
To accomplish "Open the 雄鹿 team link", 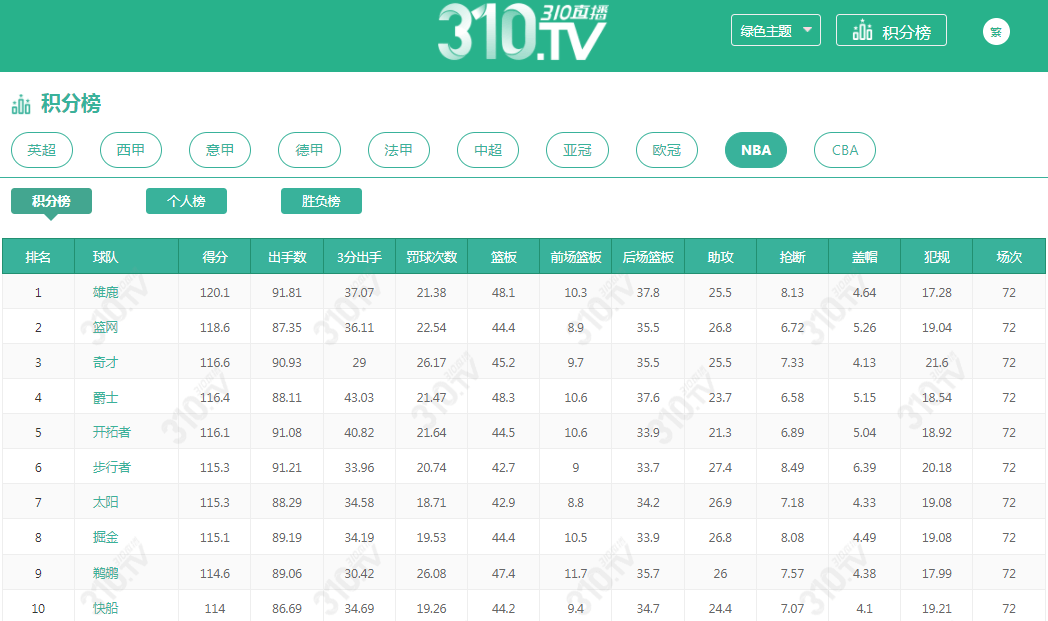I will [106, 292].
